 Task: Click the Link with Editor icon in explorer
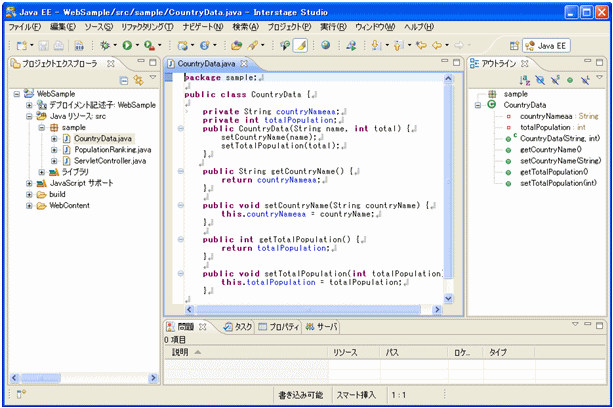137,79
